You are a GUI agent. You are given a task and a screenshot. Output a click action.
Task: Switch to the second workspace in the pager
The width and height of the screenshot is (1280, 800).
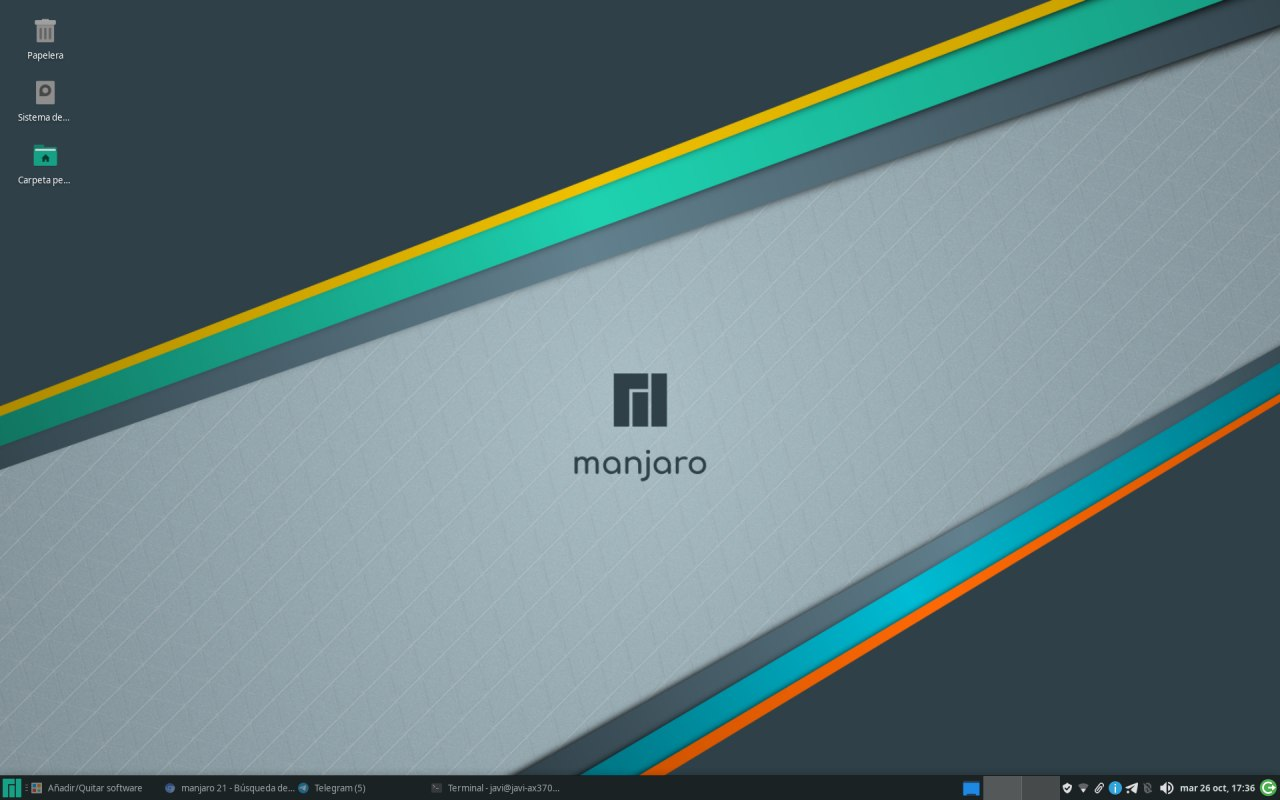tap(1040, 788)
